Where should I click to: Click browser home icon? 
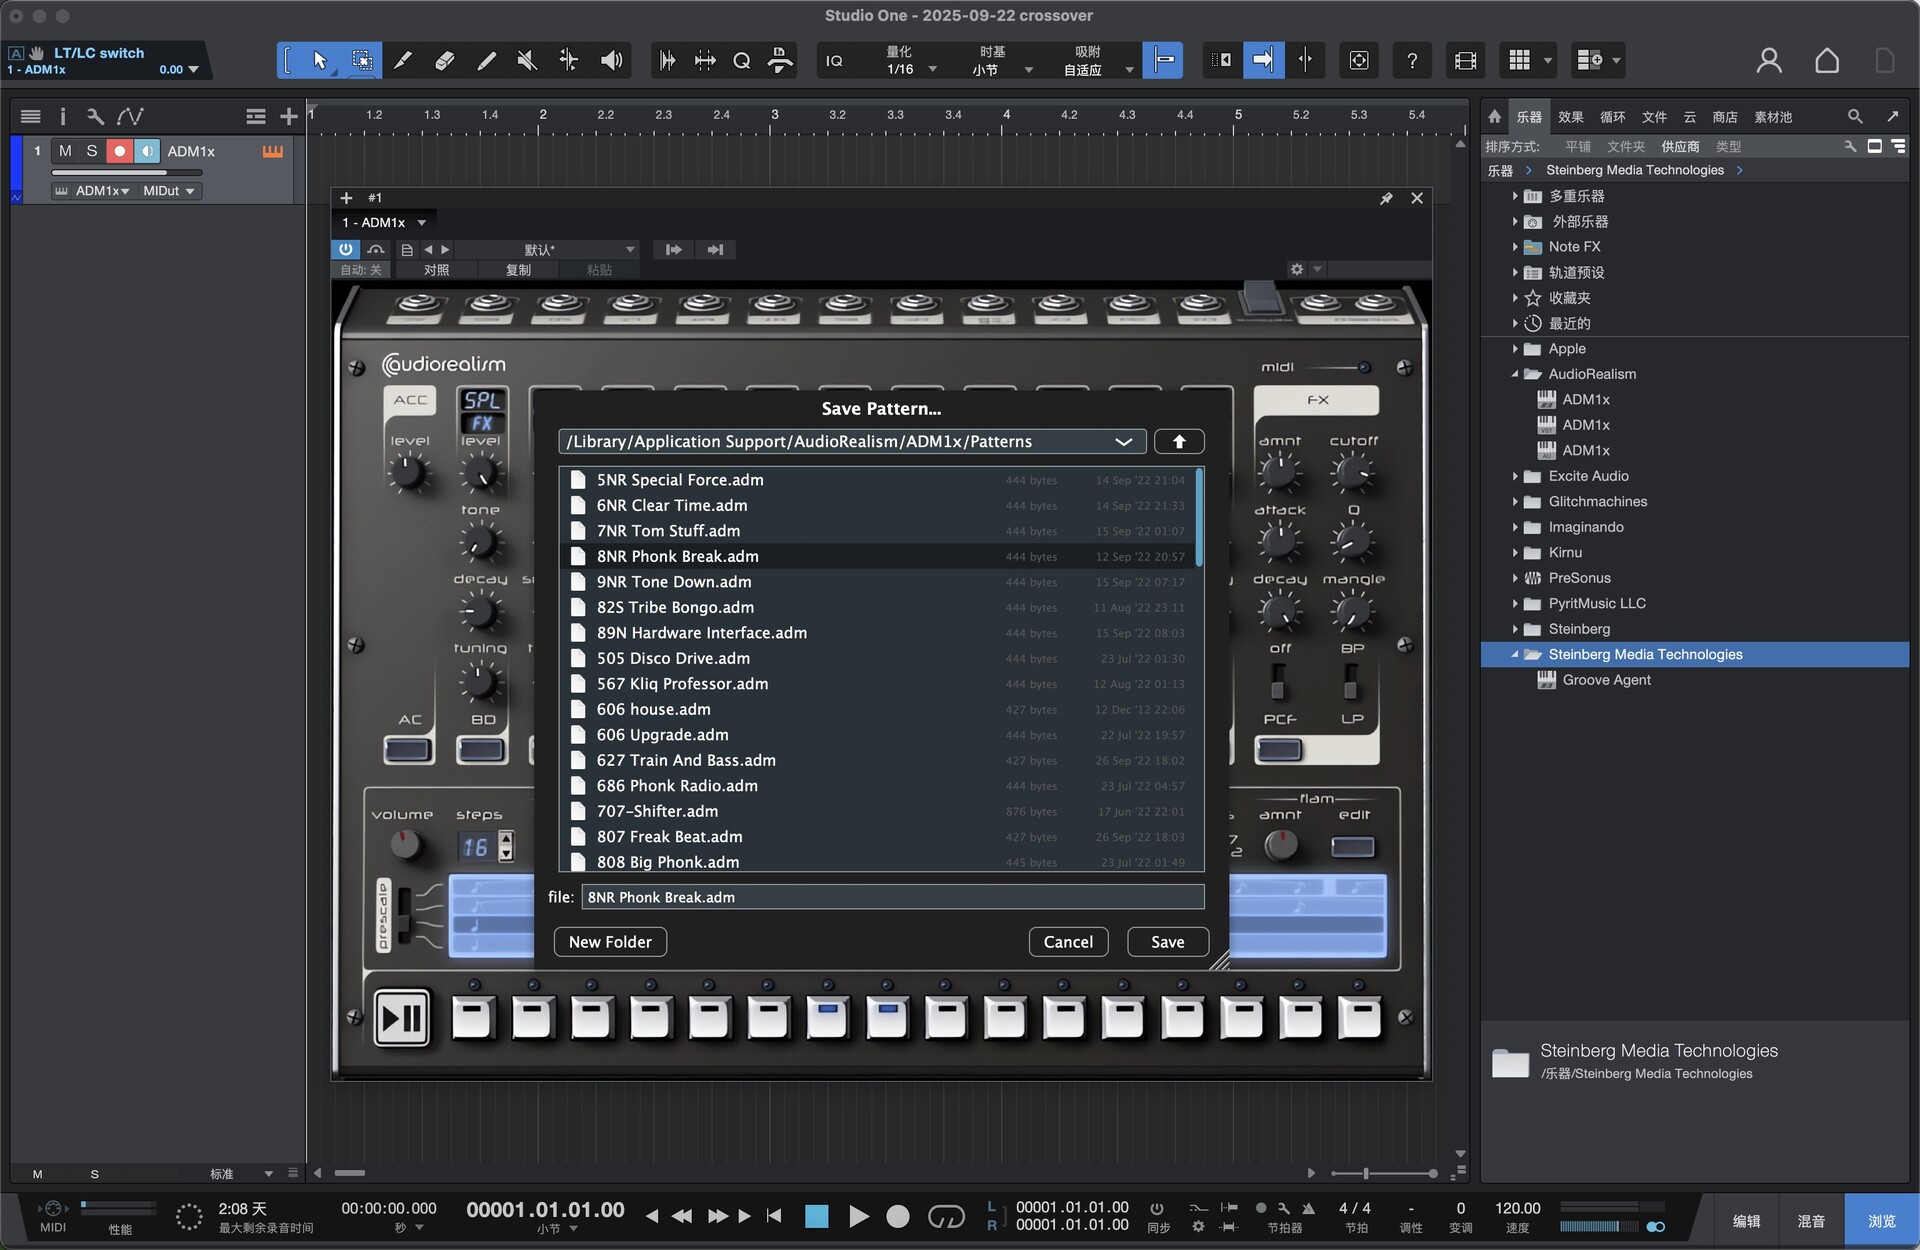point(1494,117)
